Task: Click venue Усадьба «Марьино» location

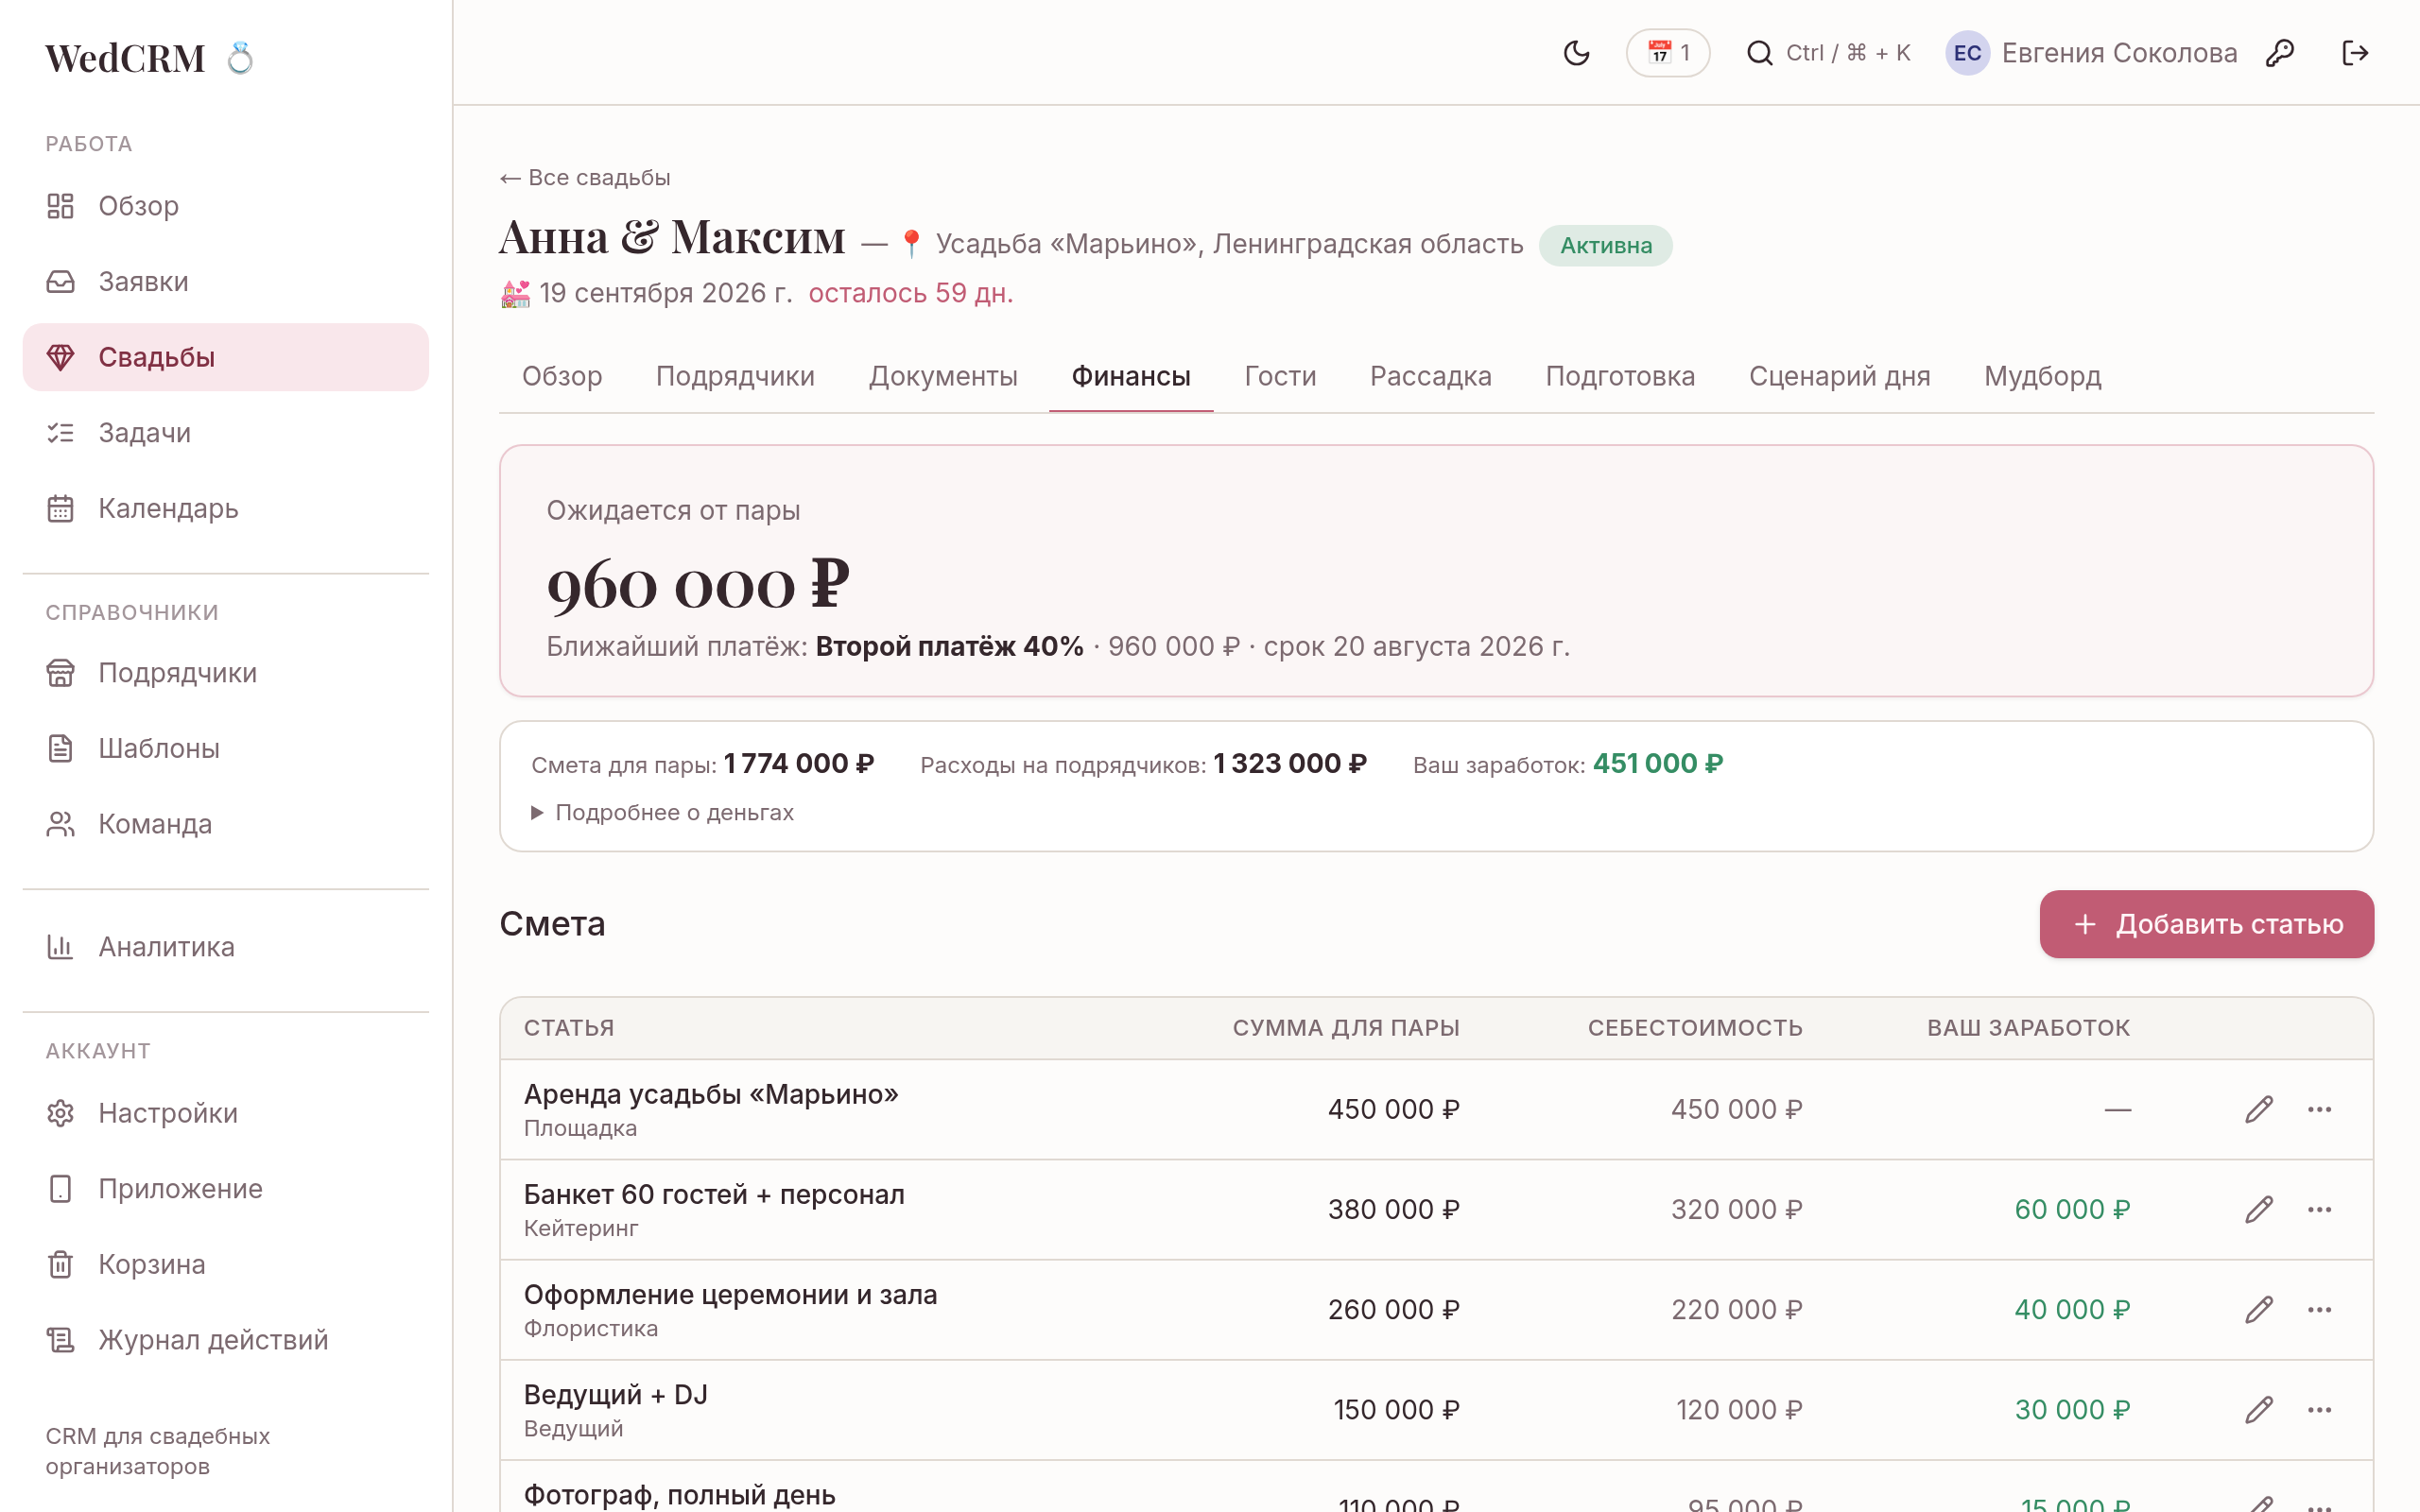Action: [1229, 244]
